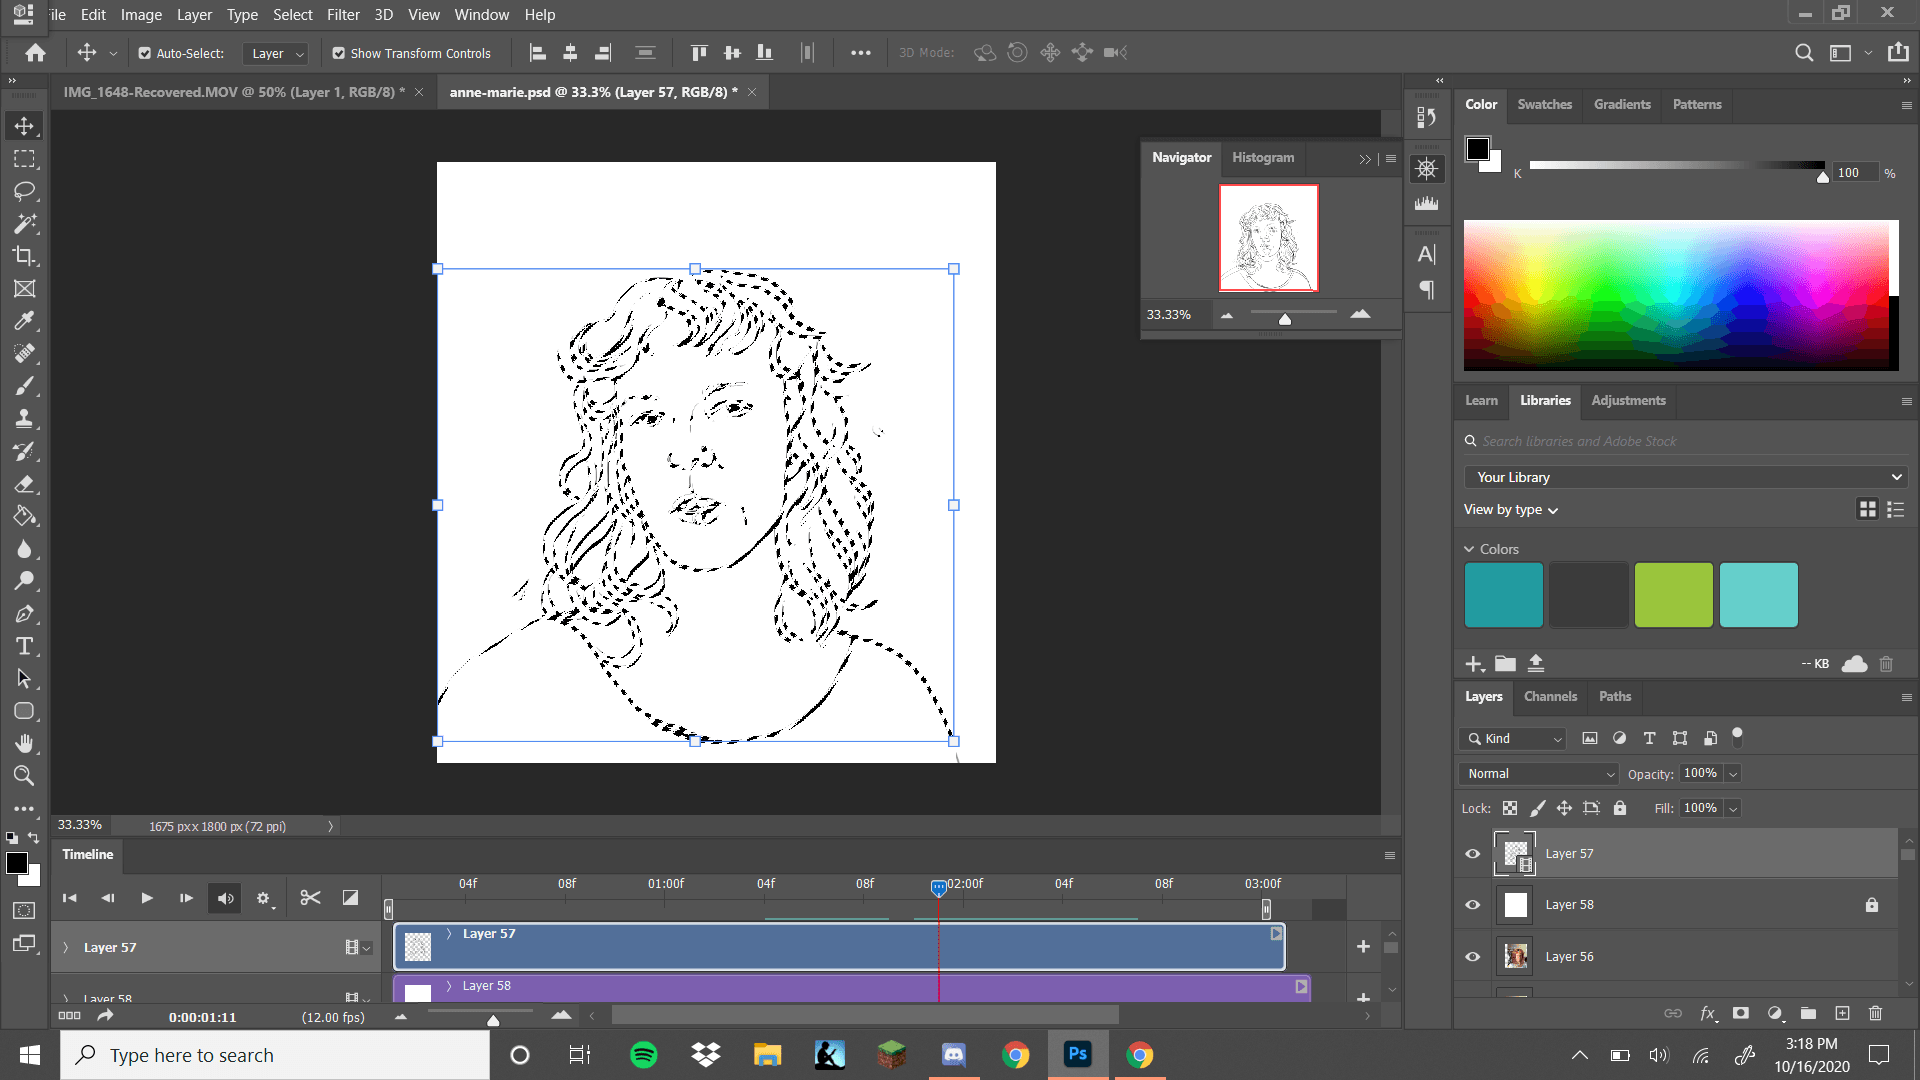Open blend mode Normal dropdown

(x=1538, y=774)
